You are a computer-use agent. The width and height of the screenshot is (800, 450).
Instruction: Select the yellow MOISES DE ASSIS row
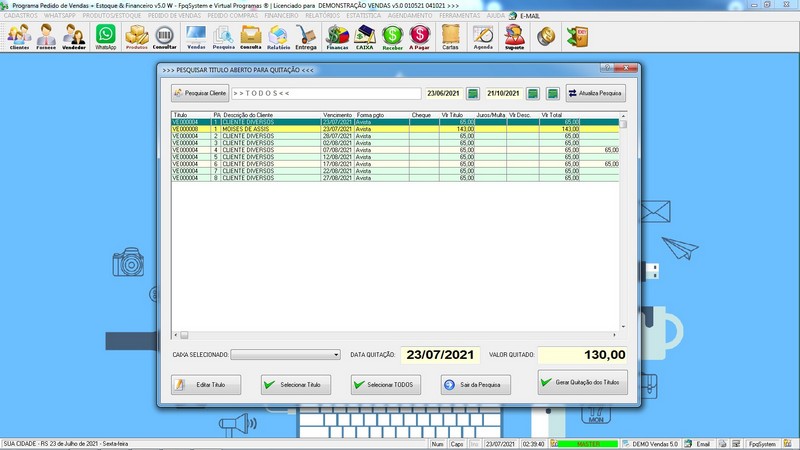[x=395, y=129]
